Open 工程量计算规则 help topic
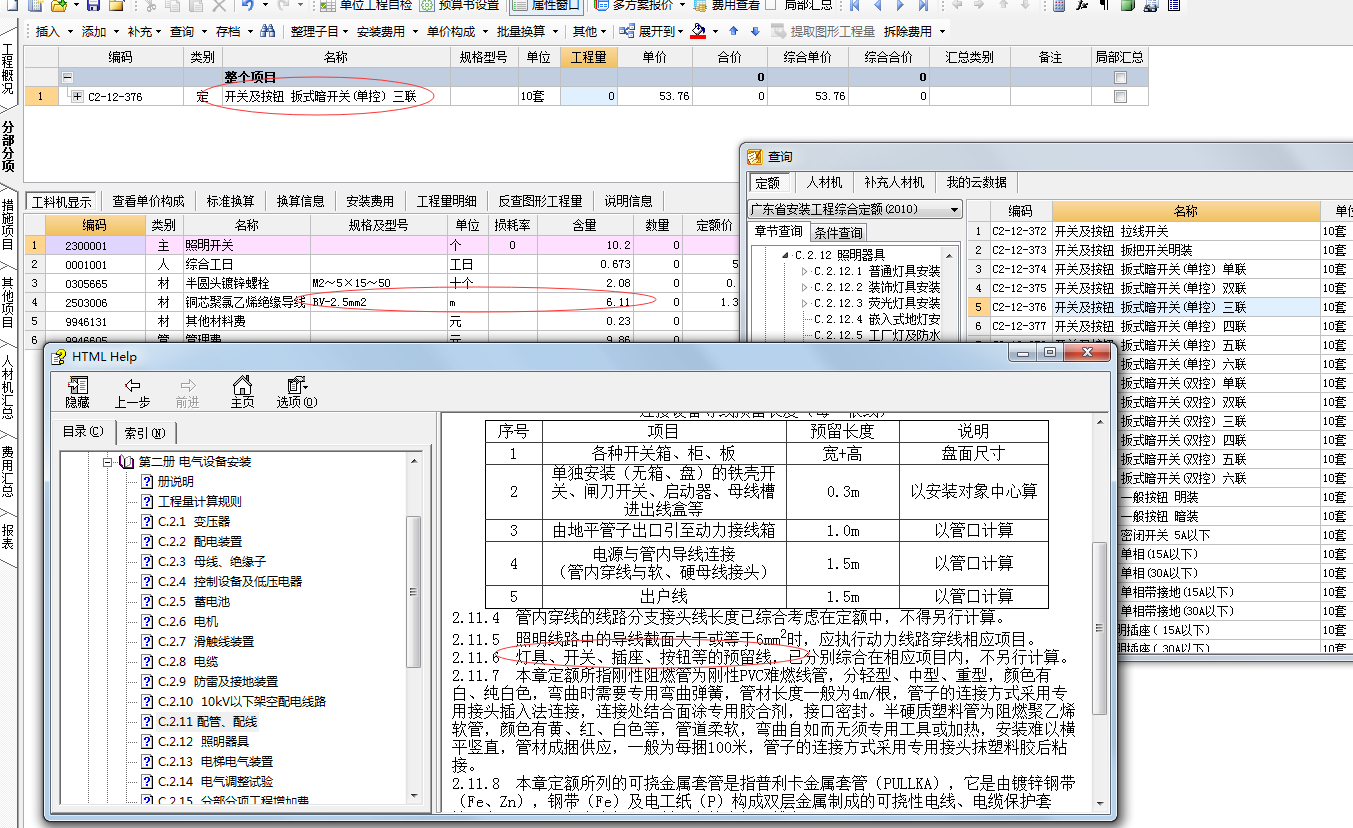 (x=200, y=501)
